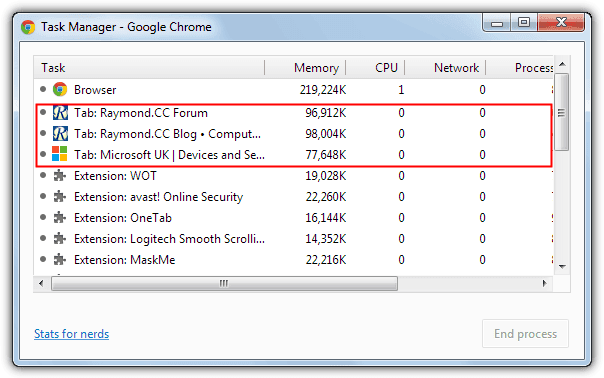Image resolution: width=604 pixels, height=378 pixels.
Task: Click the horizontal scrollbar right arrow
Action: (544, 284)
